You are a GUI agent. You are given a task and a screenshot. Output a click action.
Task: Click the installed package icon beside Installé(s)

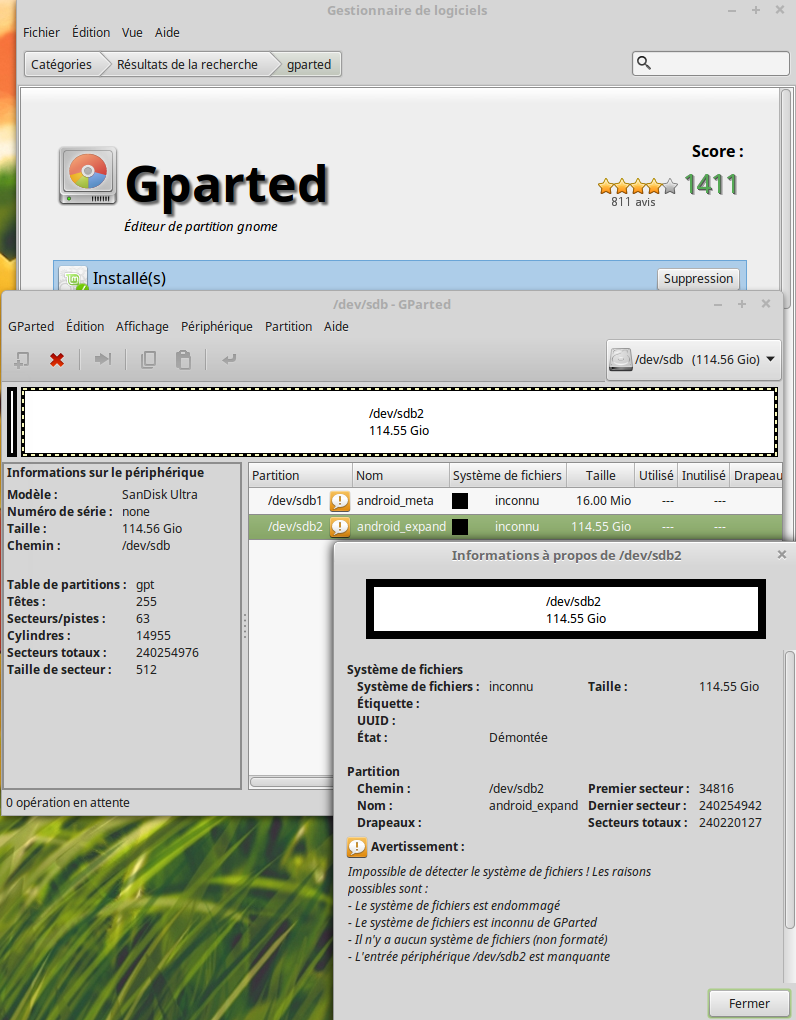pyautogui.click(x=73, y=278)
